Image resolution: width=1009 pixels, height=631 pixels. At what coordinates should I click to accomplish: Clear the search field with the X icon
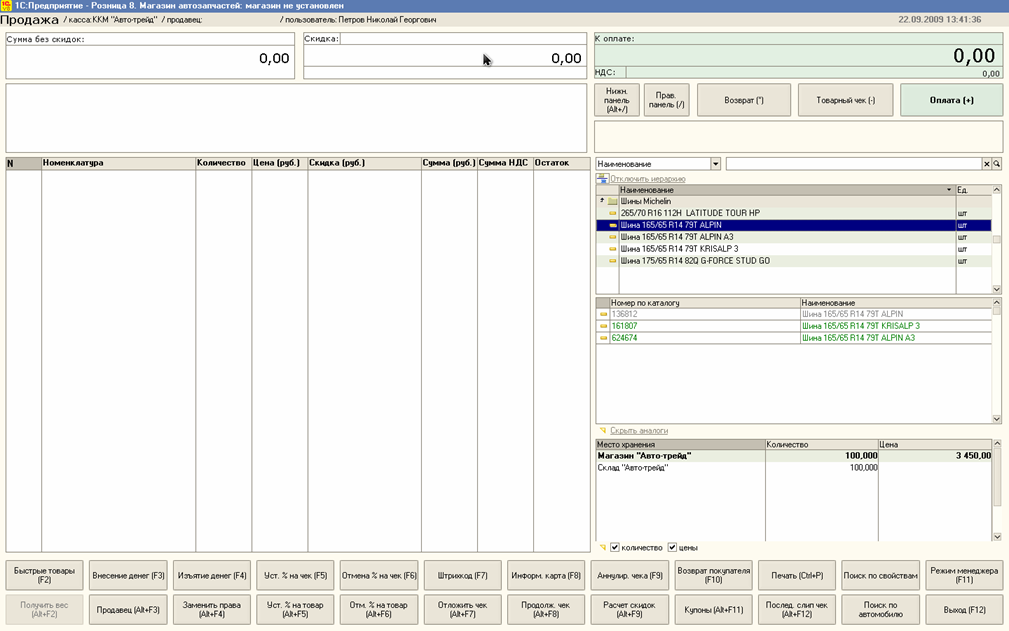[x=986, y=164]
